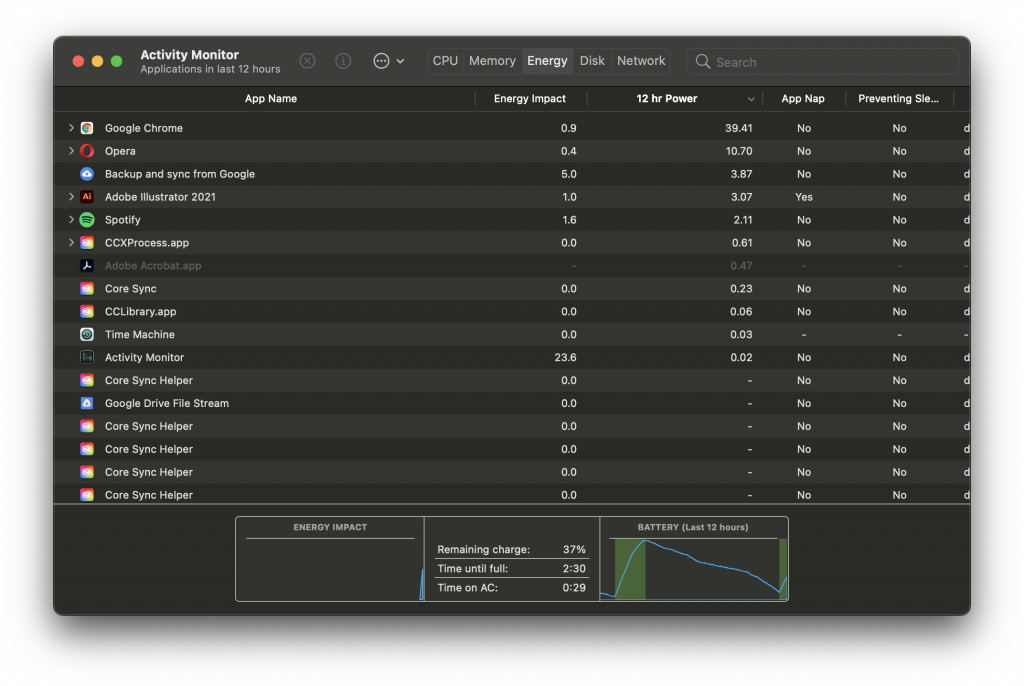Select the Core Sync row name
1024x686 pixels.
pos(131,288)
